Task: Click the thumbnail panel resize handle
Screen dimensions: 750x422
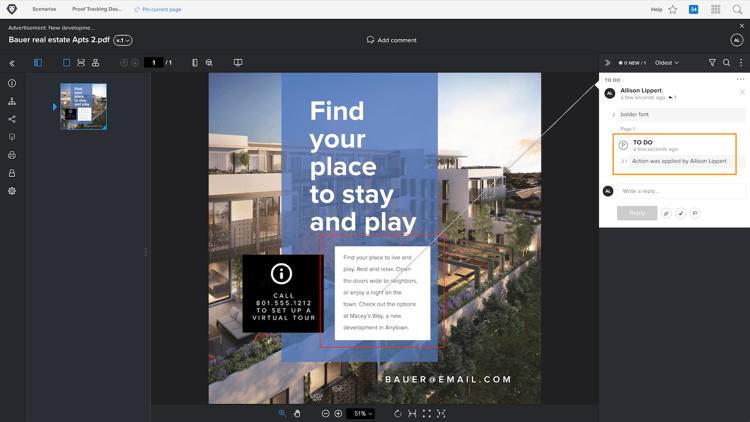Action: [x=146, y=252]
